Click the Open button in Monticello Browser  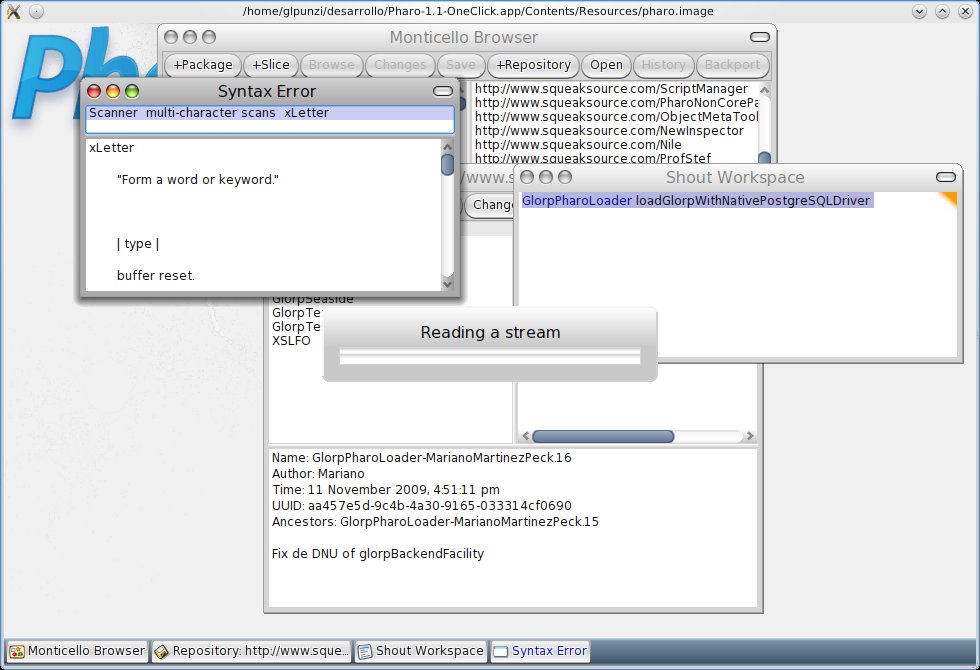[606, 65]
